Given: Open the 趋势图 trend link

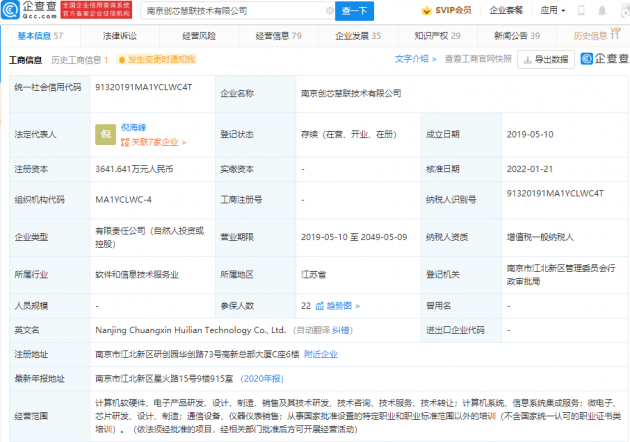Looking at the screenshot, I should click(343, 306).
